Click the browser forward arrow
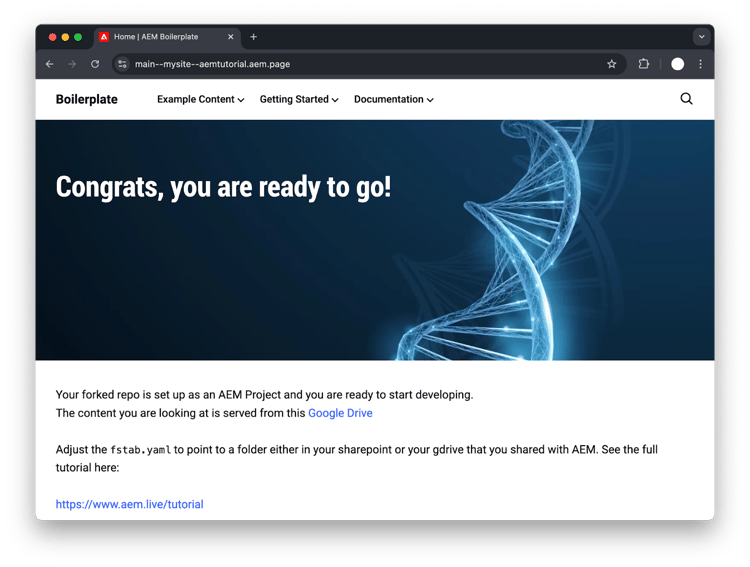 point(72,64)
